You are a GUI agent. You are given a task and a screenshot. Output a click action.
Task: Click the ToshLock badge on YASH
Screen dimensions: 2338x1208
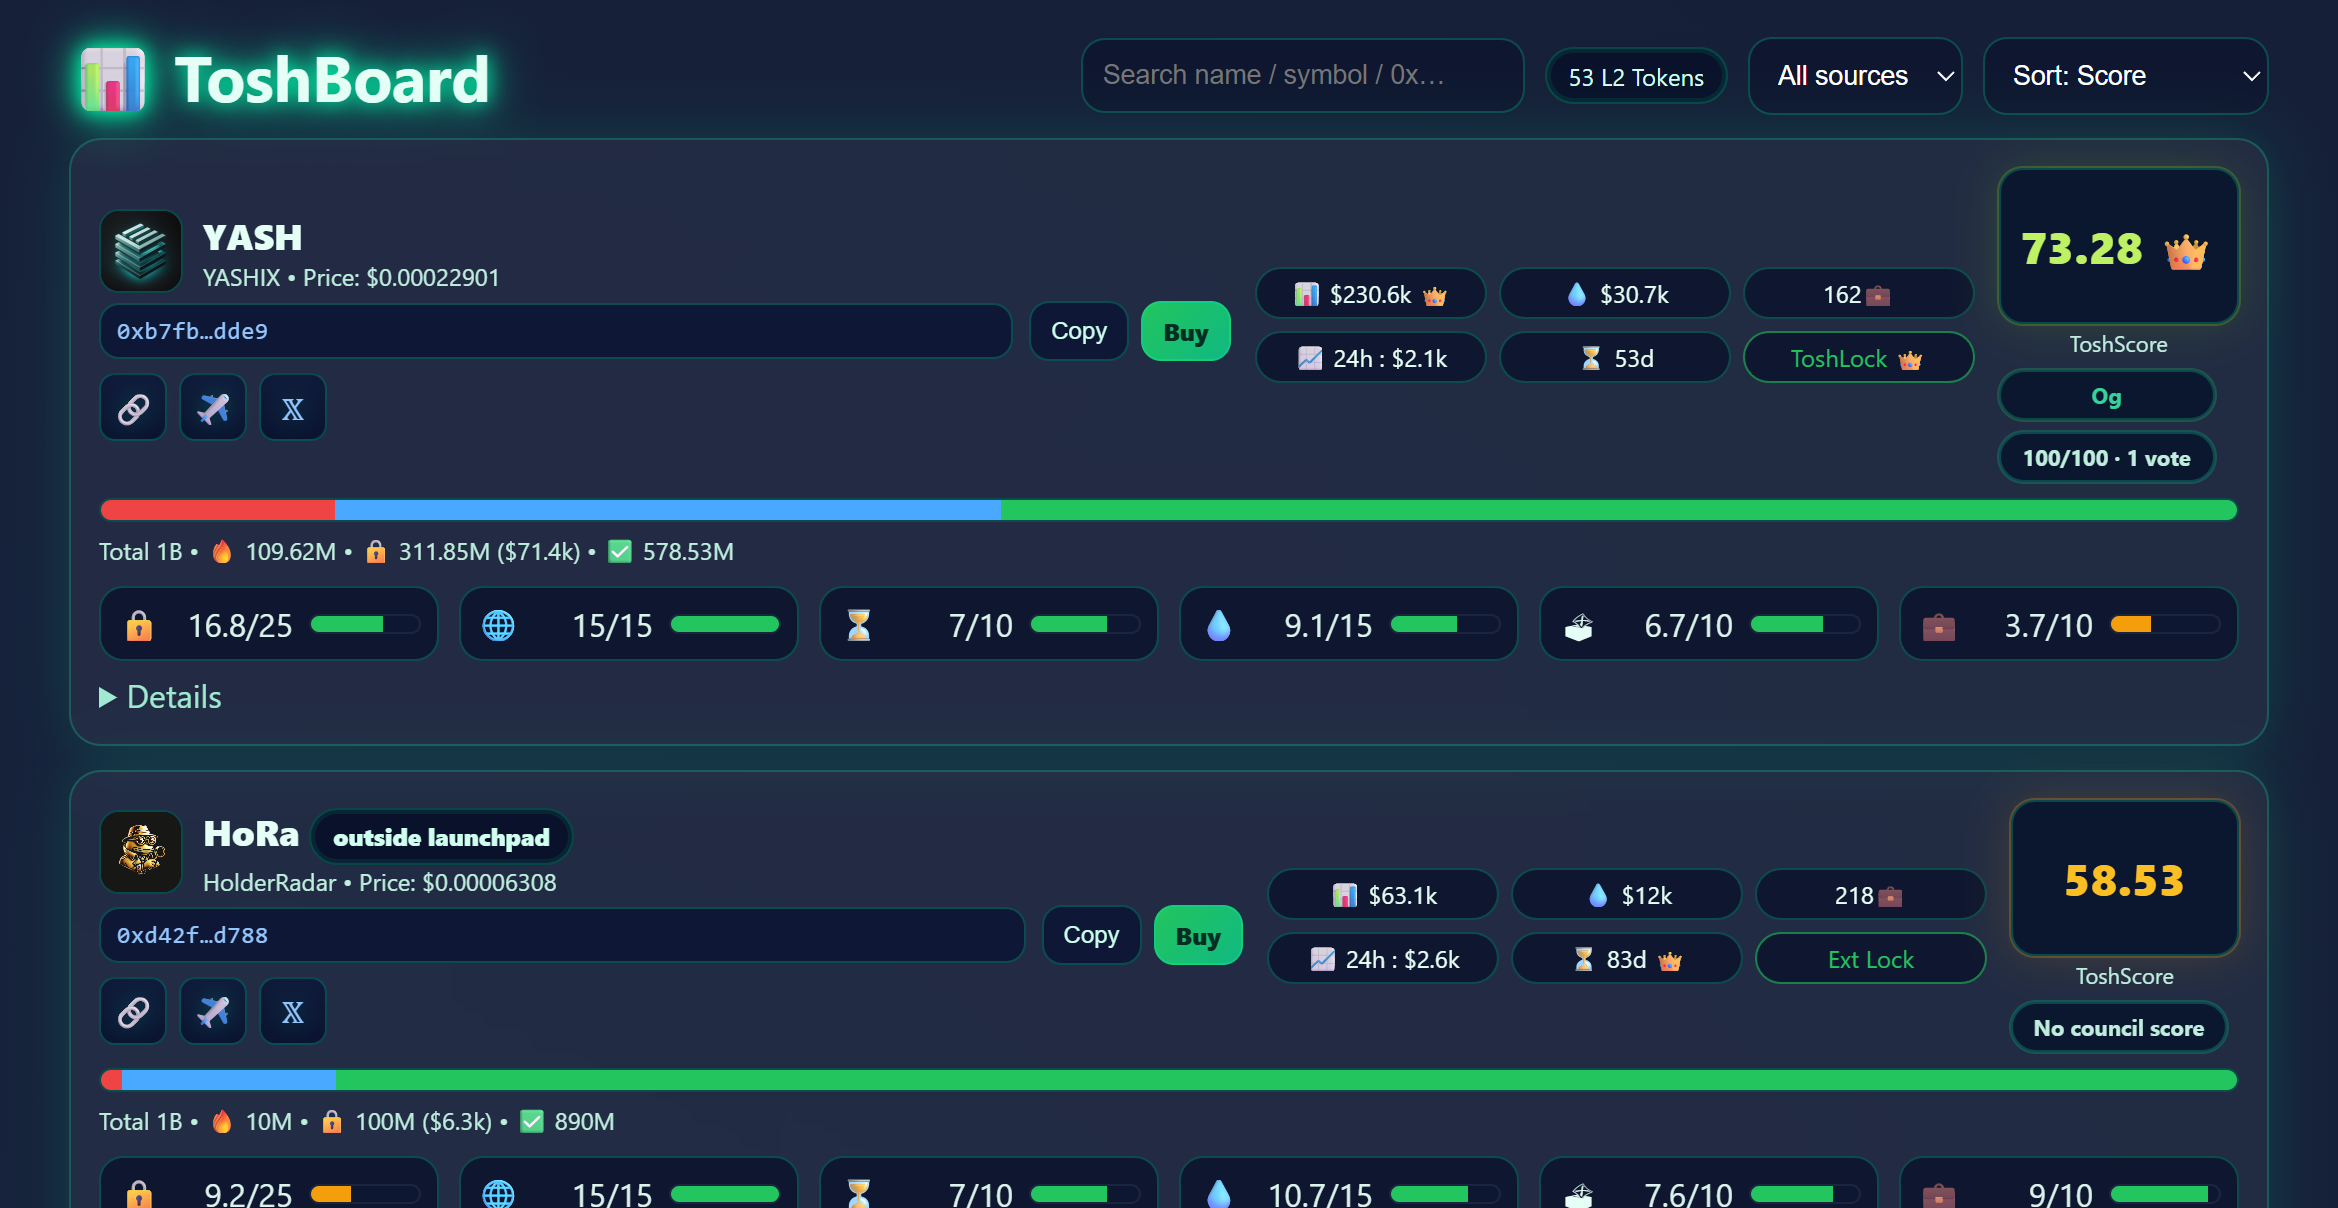[1857, 358]
